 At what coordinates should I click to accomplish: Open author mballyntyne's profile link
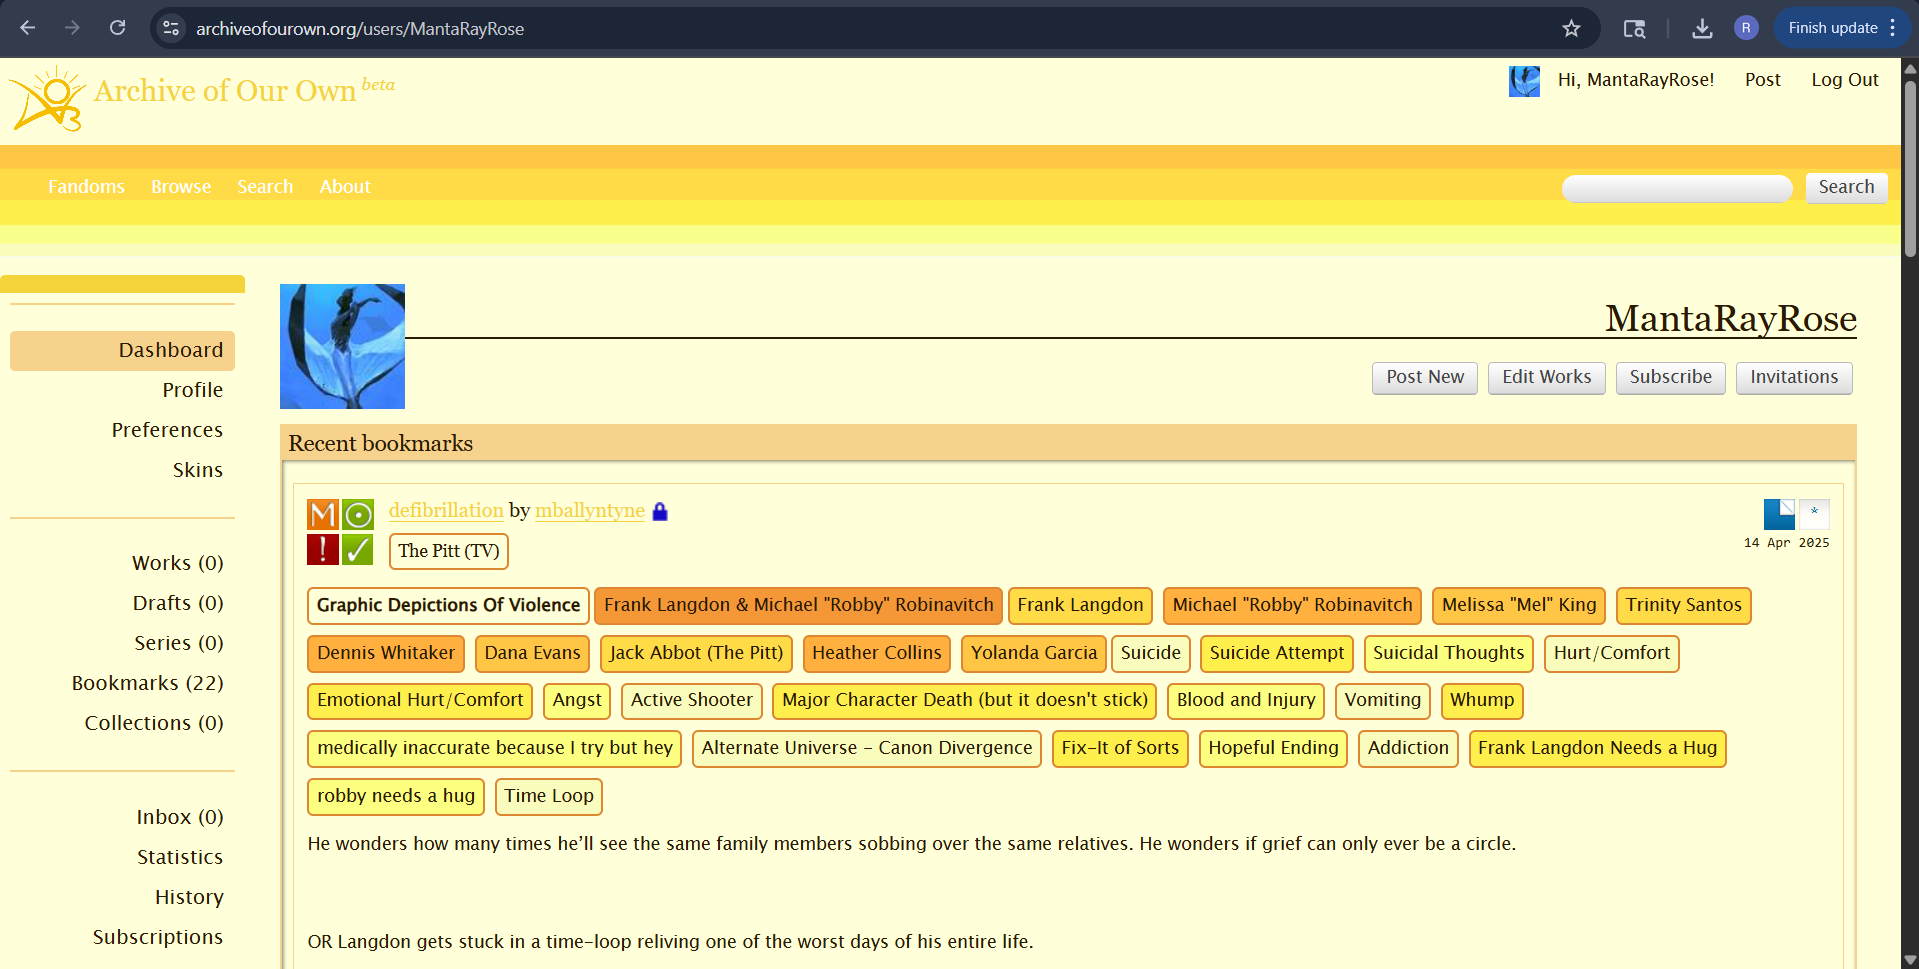[x=590, y=510]
